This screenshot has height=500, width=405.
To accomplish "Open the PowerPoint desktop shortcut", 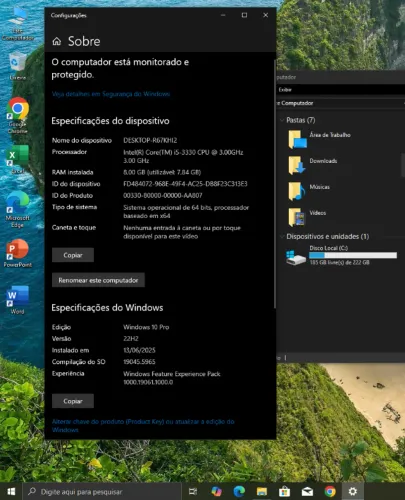I will [18, 253].
